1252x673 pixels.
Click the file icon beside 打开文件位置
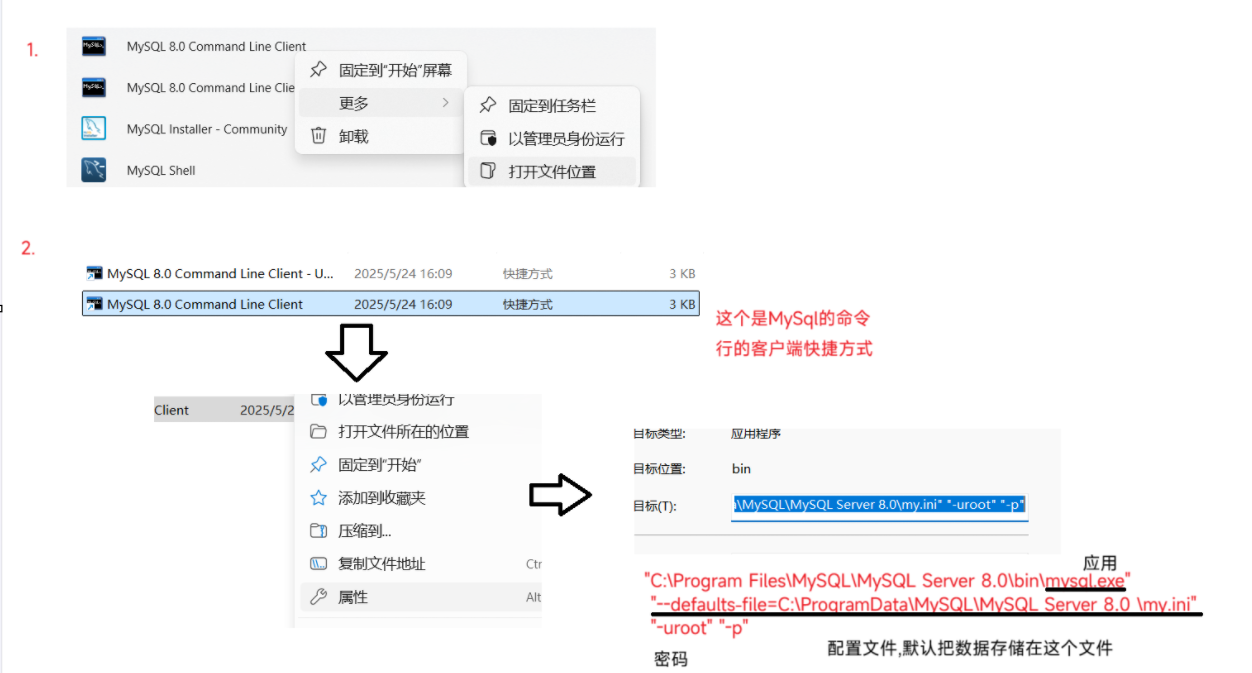click(488, 171)
